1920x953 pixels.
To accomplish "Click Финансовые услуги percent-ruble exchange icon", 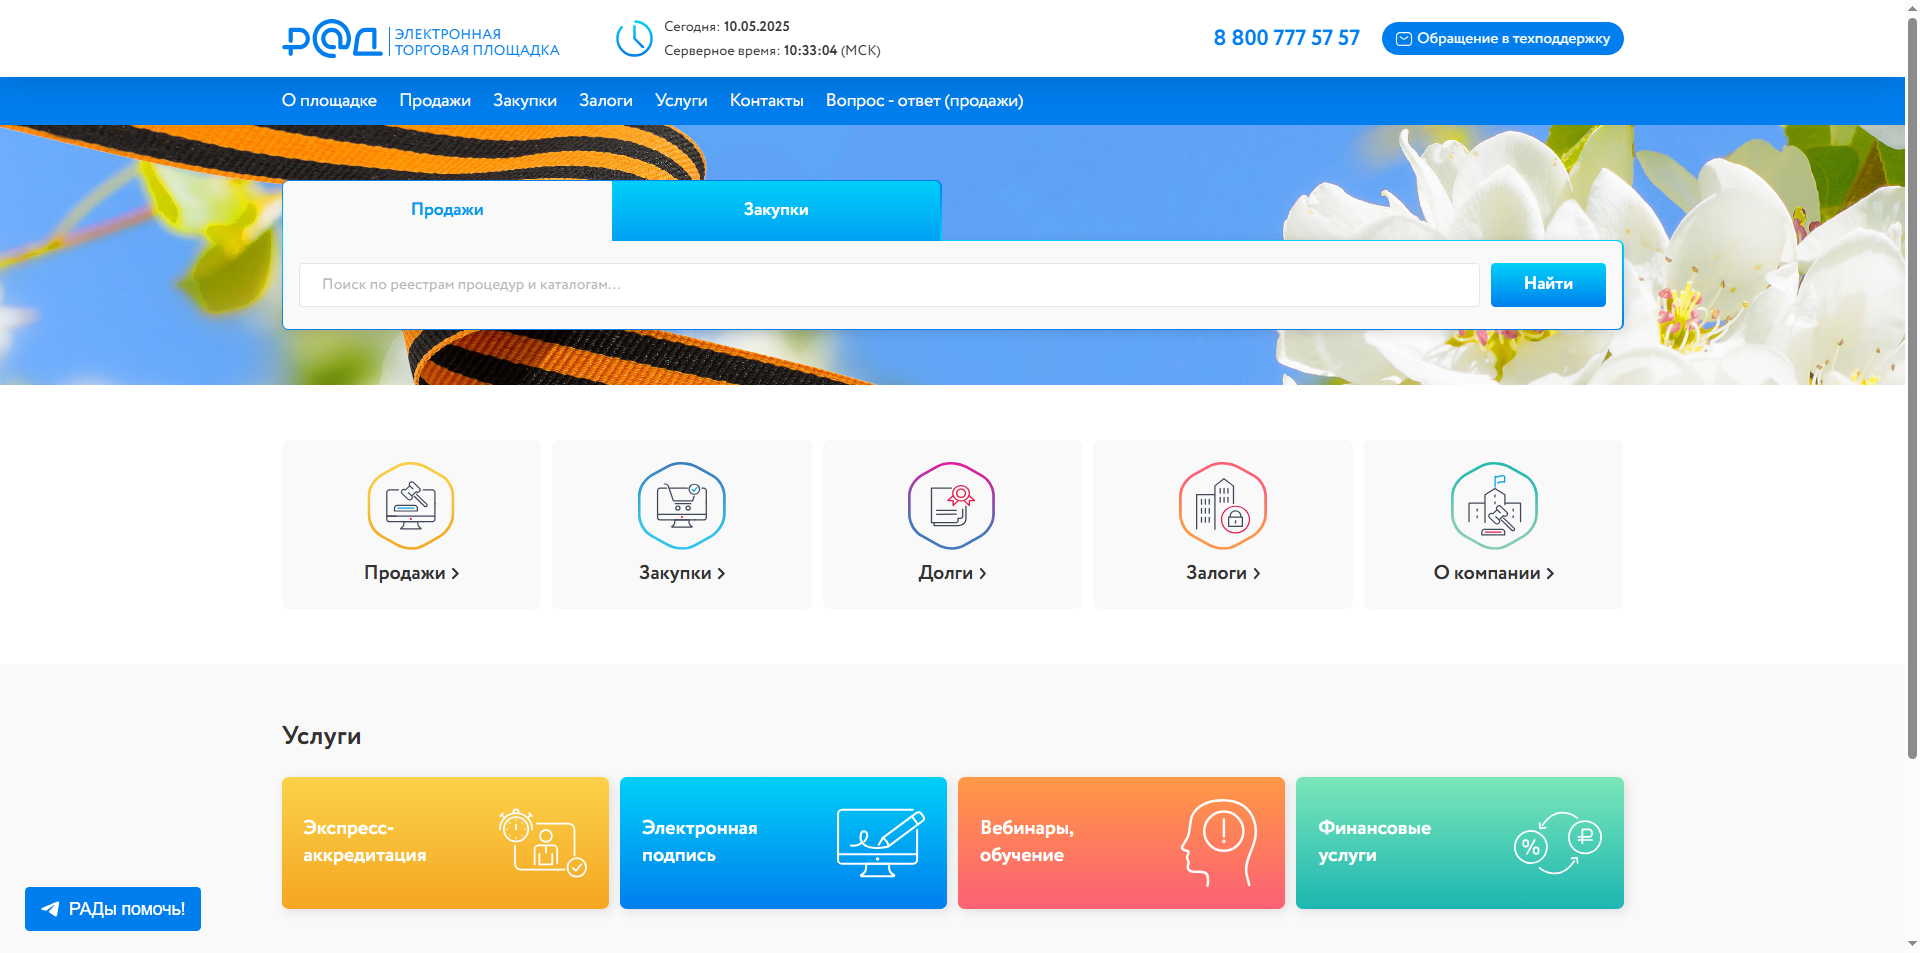I will (1557, 843).
